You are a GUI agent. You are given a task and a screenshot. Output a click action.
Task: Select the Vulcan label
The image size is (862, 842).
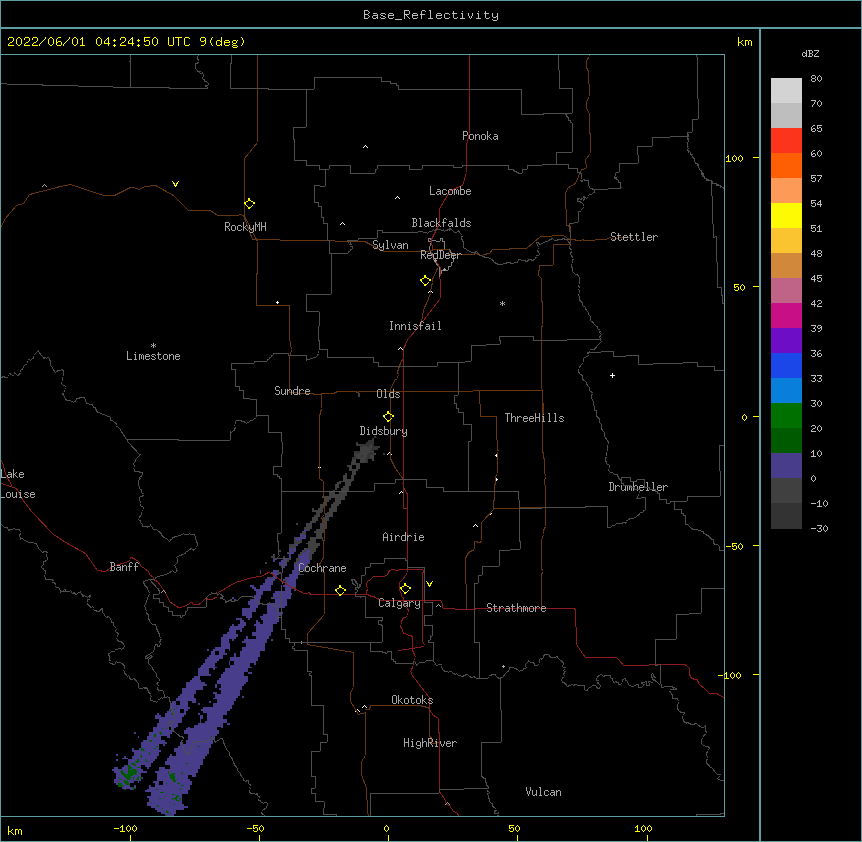pyautogui.click(x=543, y=792)
